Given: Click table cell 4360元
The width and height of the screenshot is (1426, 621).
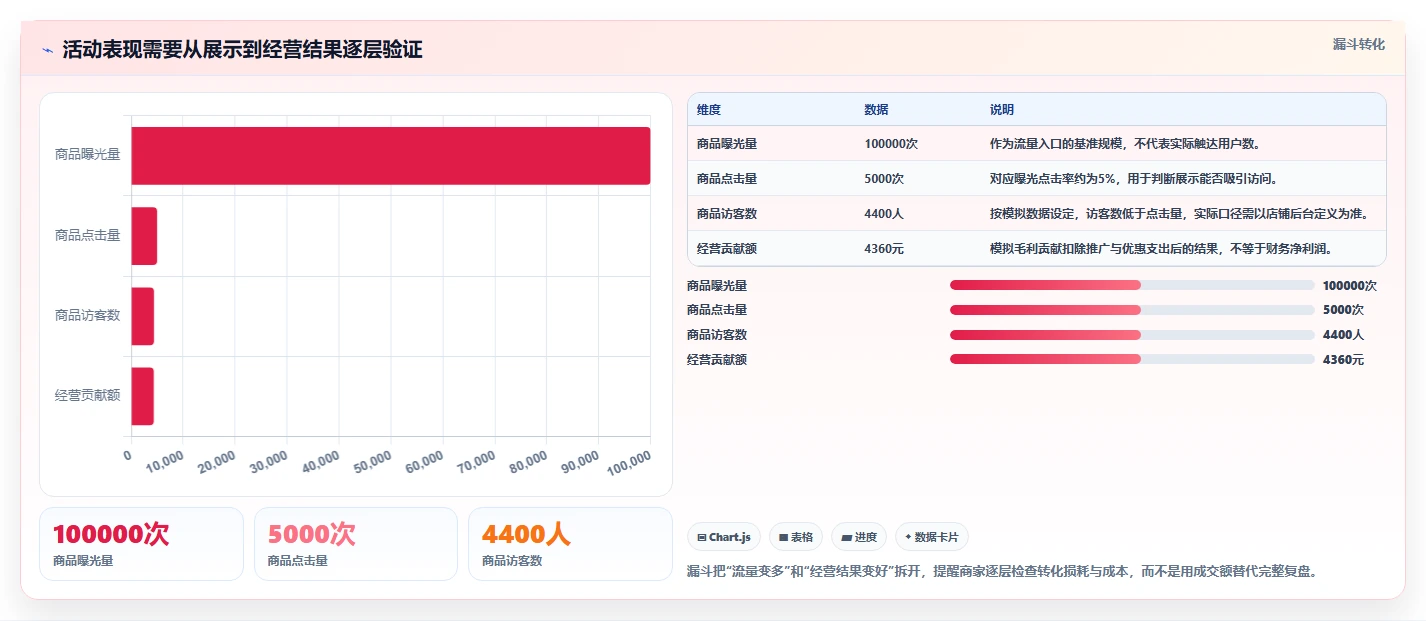Looking at the screenshot, I should pyautogui.click(x=884, y=249).
